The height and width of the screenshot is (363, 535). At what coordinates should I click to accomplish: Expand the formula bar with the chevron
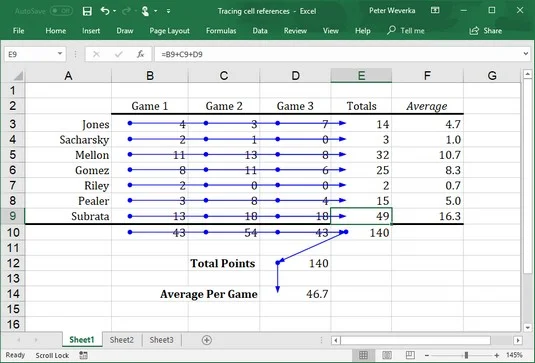(x=526, y=54)
